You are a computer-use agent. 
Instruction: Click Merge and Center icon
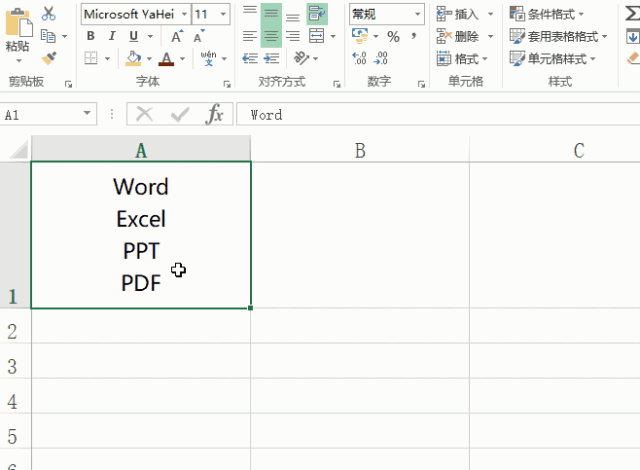pos(317,36)
